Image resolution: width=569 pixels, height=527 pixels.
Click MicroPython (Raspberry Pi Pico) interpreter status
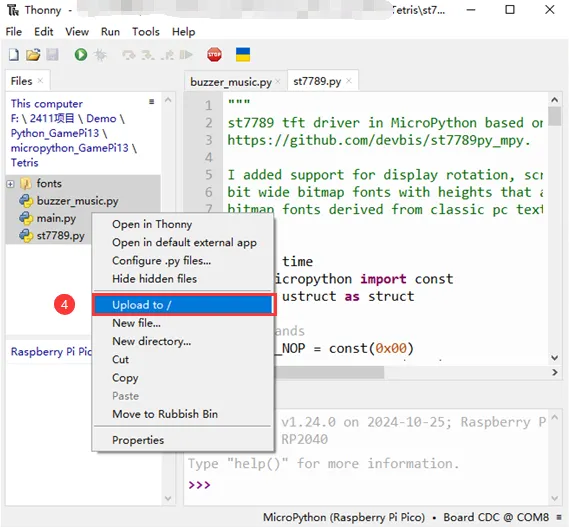344,517
